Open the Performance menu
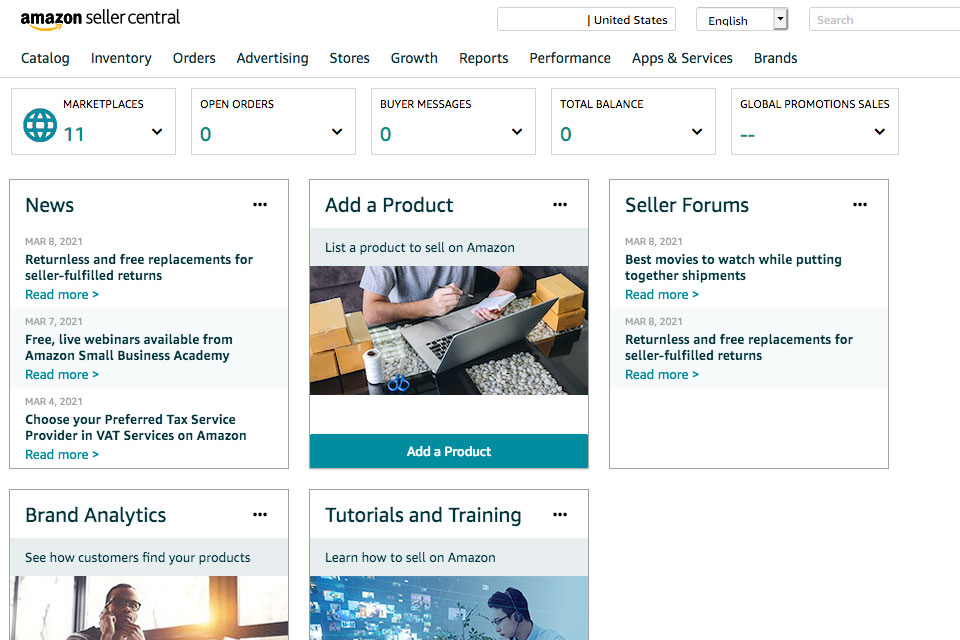Screen dimensions: 960x640 [x=570, y=58]
